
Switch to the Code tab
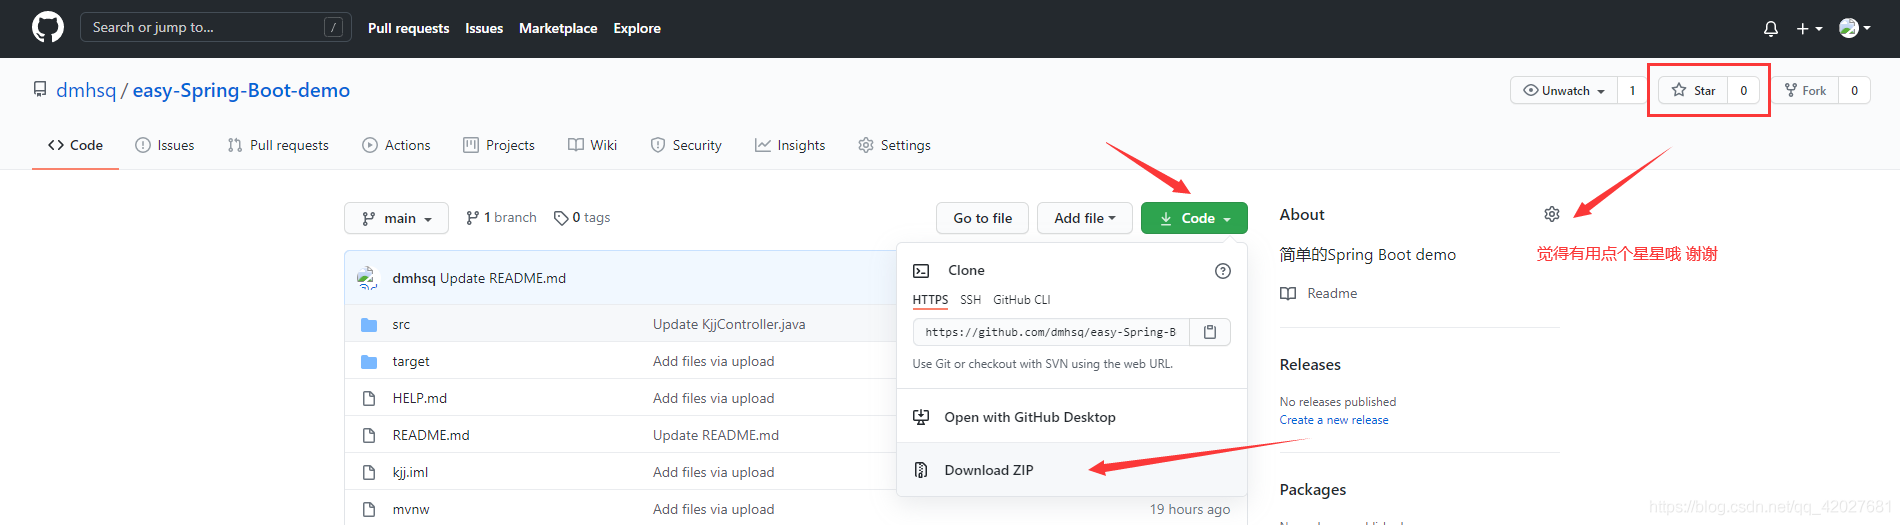pyautogui.click(x=75, y=145)
